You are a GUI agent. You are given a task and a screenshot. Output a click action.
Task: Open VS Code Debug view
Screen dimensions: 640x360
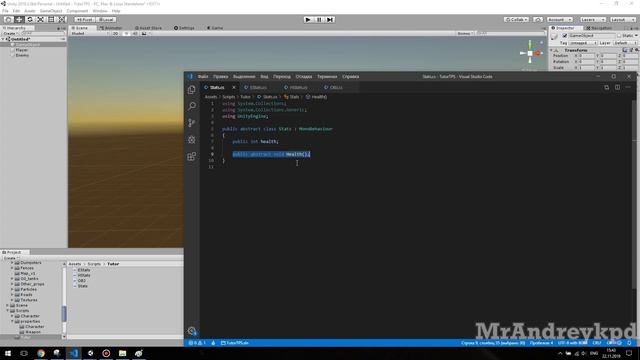pos(191,140)
